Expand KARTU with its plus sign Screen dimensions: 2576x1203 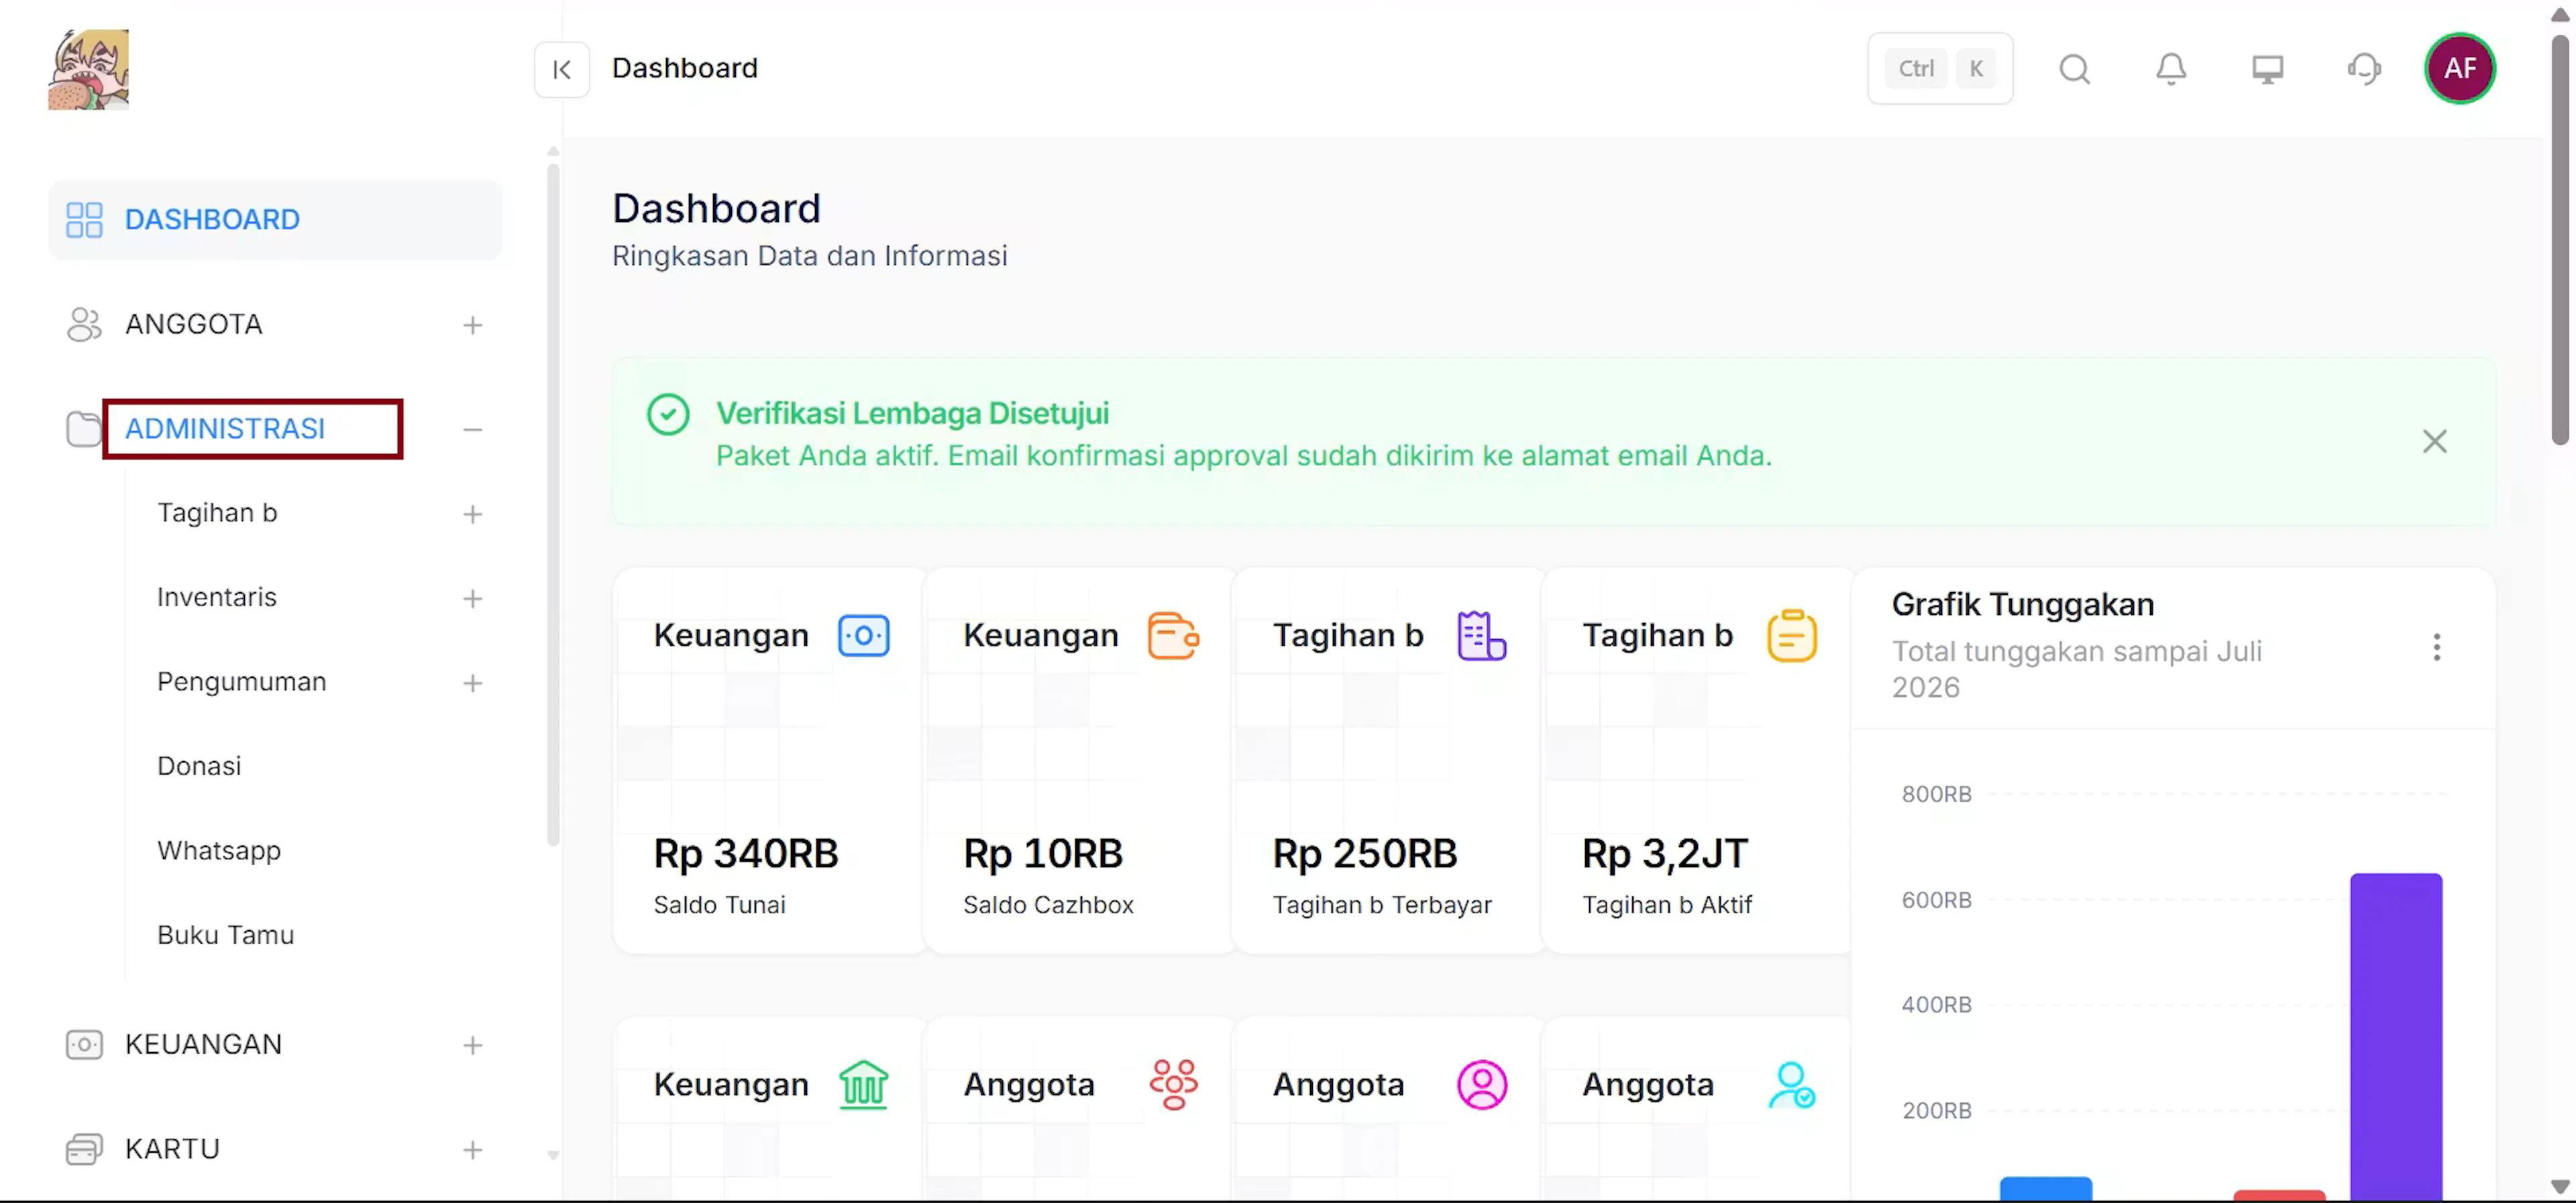tap(473, 1150)
